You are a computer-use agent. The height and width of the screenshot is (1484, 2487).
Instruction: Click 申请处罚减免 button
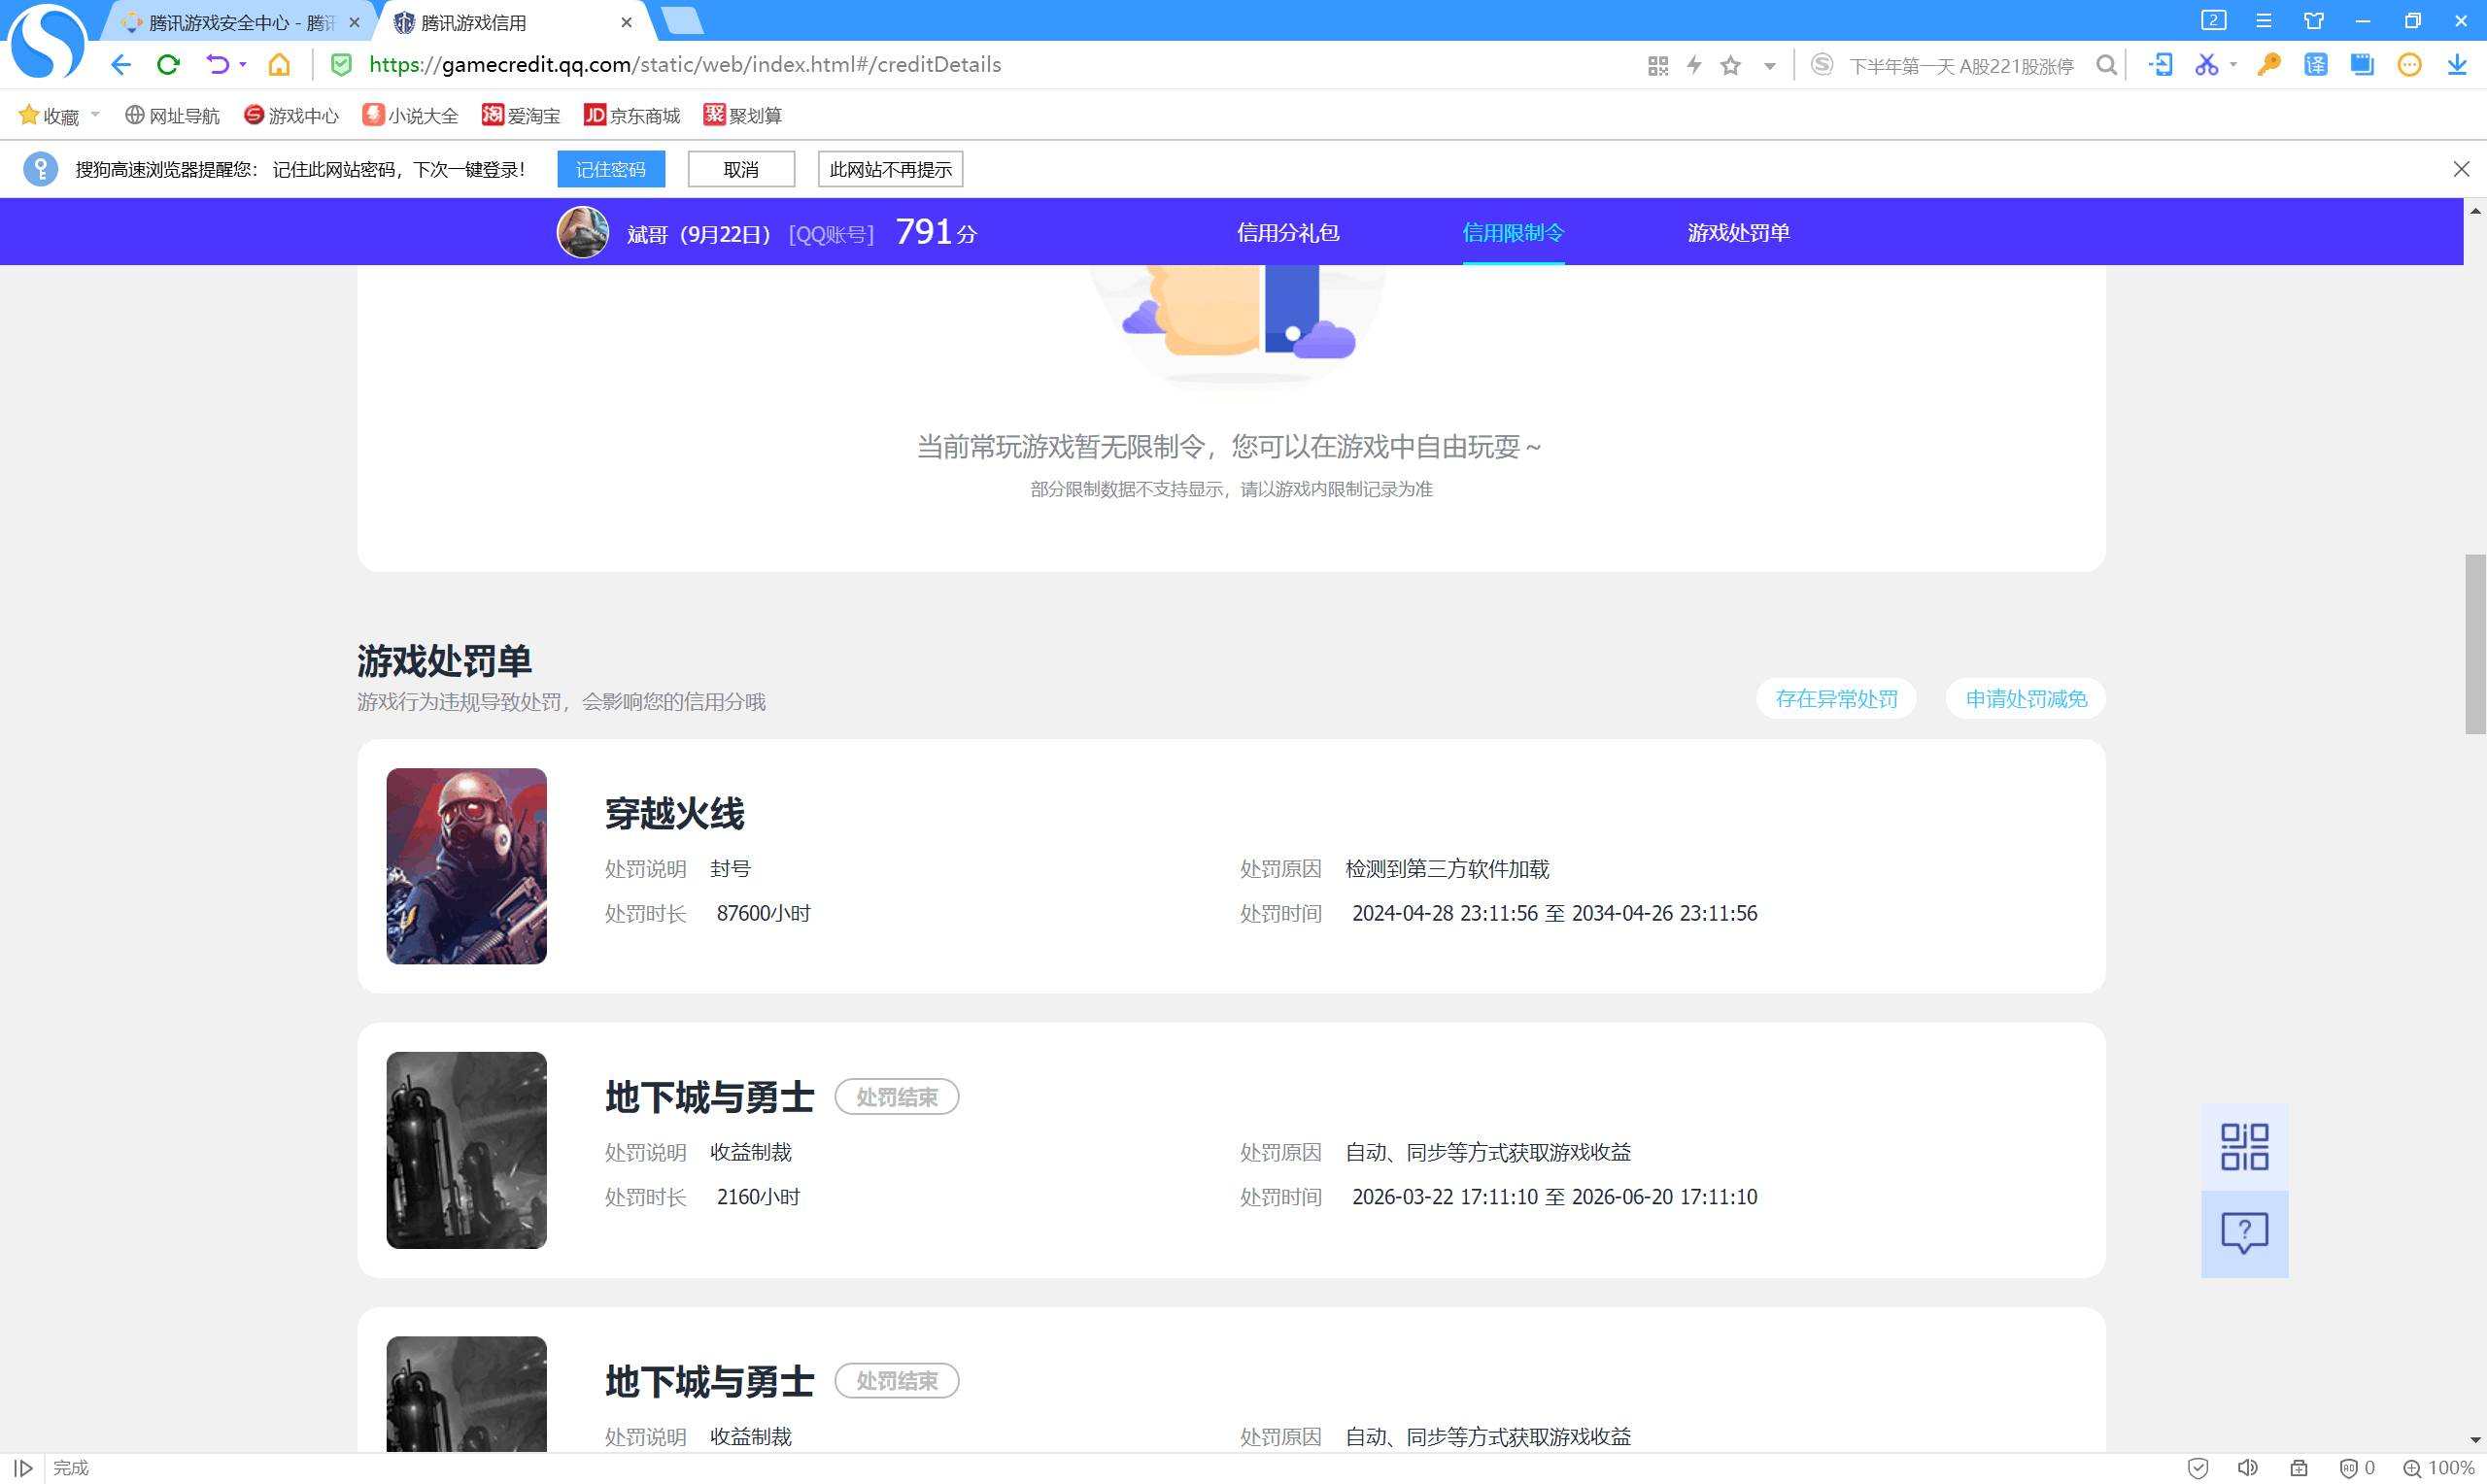point(2026,698)
